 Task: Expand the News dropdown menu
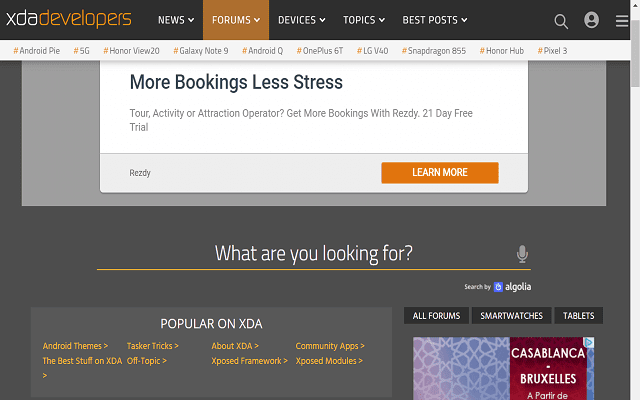tap(175, 20)
